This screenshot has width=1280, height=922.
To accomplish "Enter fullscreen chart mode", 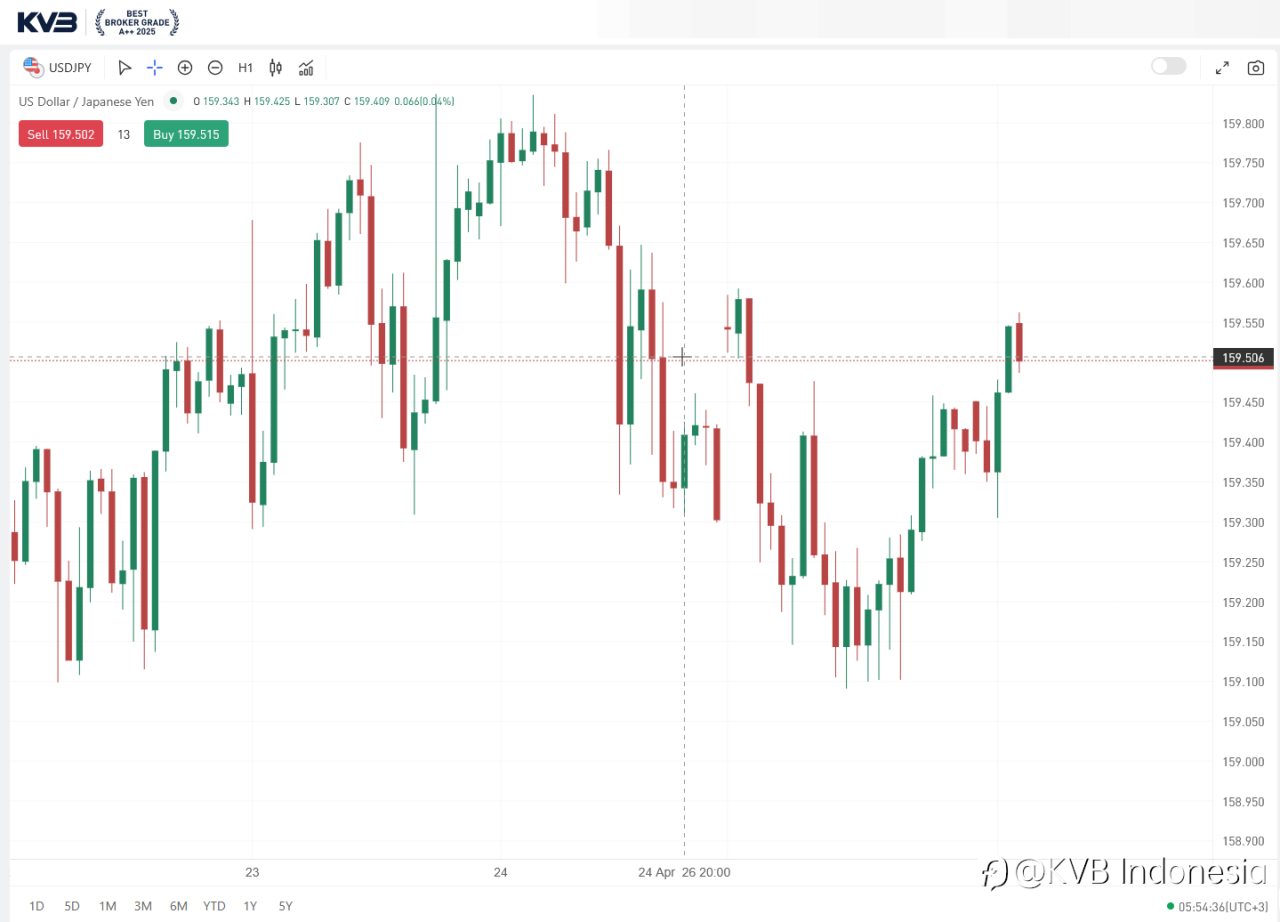I will (x=1222, y=68).
